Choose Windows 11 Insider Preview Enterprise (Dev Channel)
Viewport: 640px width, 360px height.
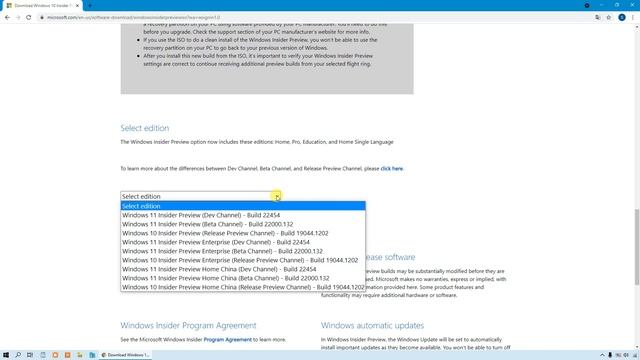[x=243, y=242]
